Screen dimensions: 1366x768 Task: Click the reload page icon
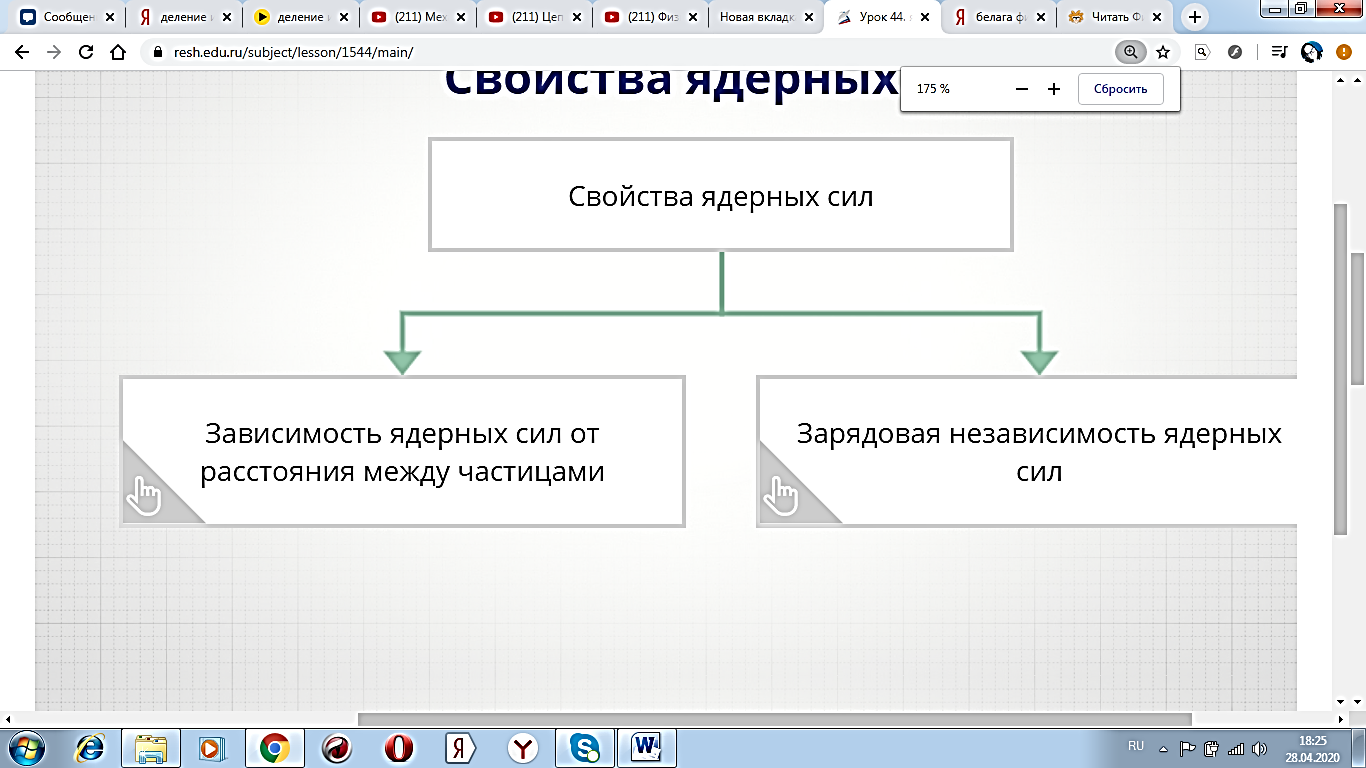click(86, 53)
